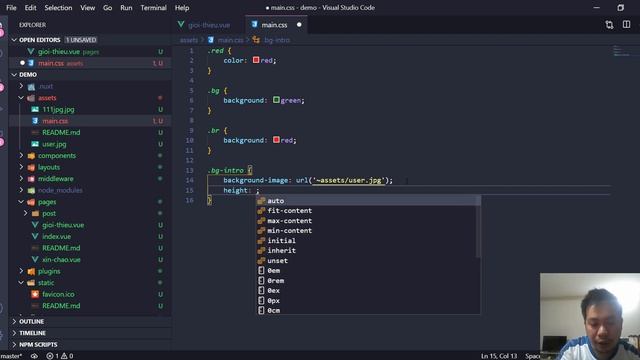Click the red color swatch on line 10
This screenshot has height=360, width=640.
coord(276,140)
